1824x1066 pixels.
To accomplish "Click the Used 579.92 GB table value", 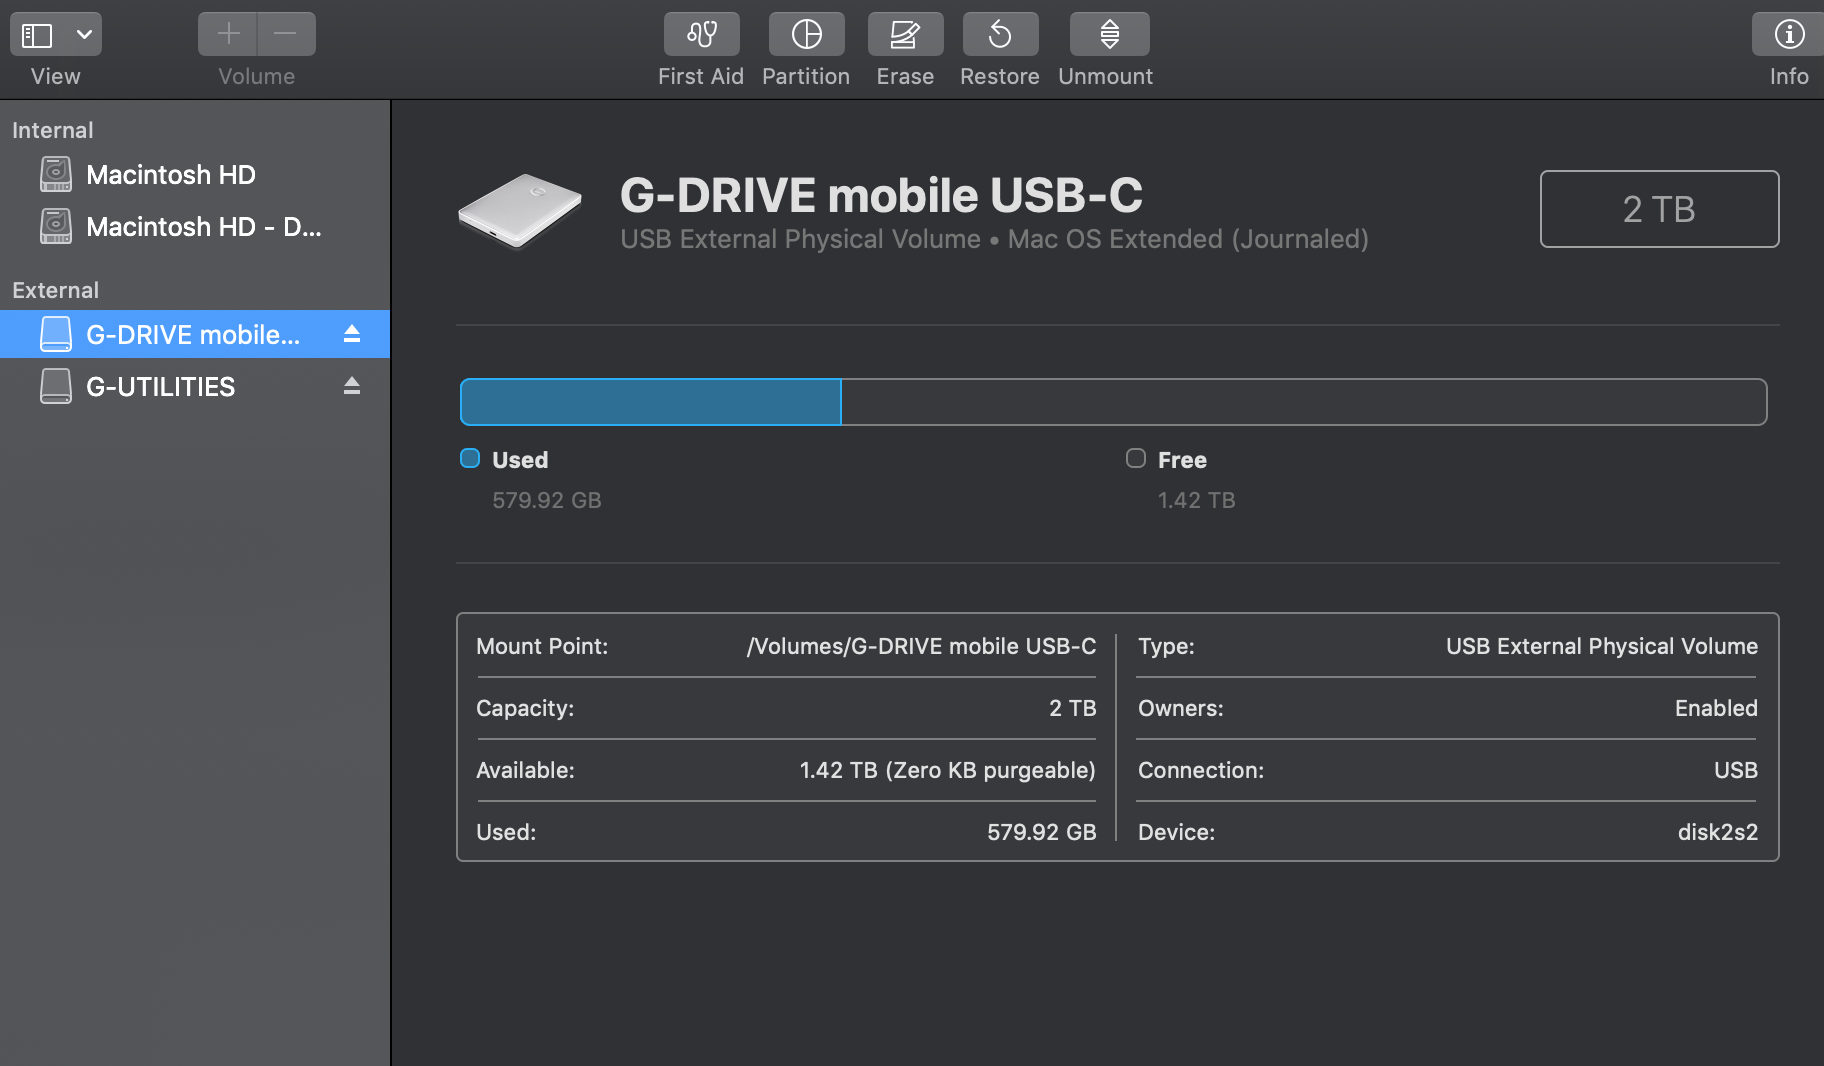I will [1042, 832].
